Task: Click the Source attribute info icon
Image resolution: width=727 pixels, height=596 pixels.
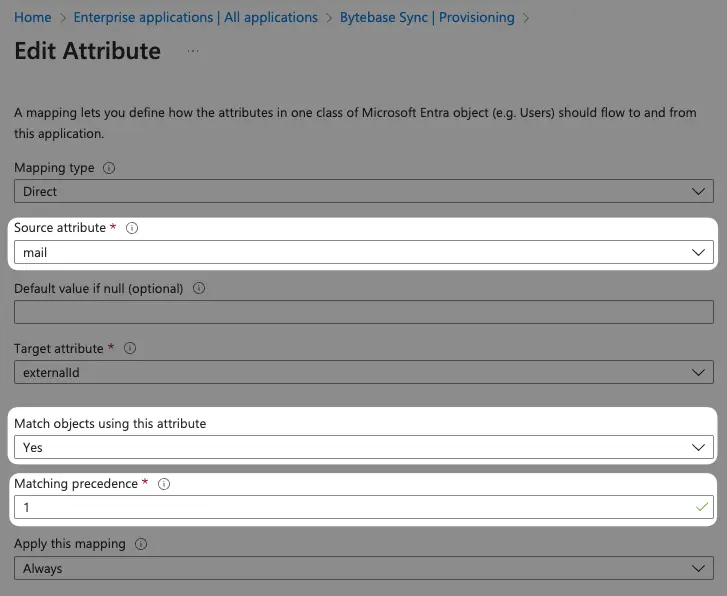Action: (x=132, y=228)
